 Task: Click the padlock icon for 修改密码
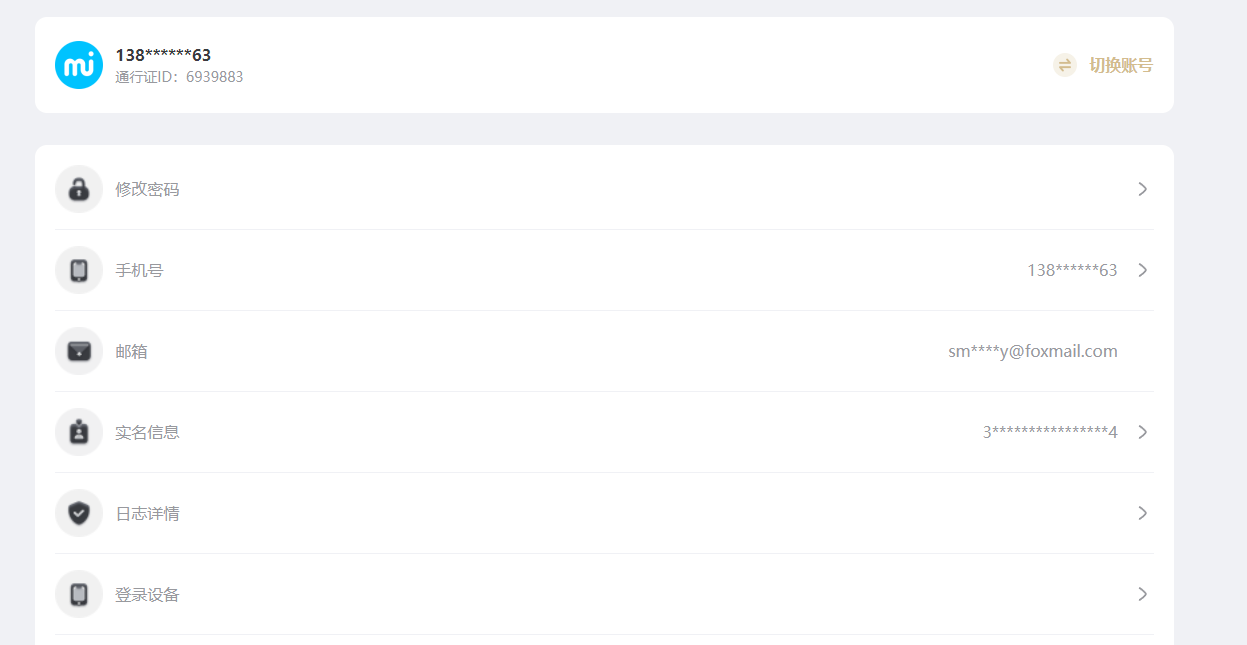79,189
